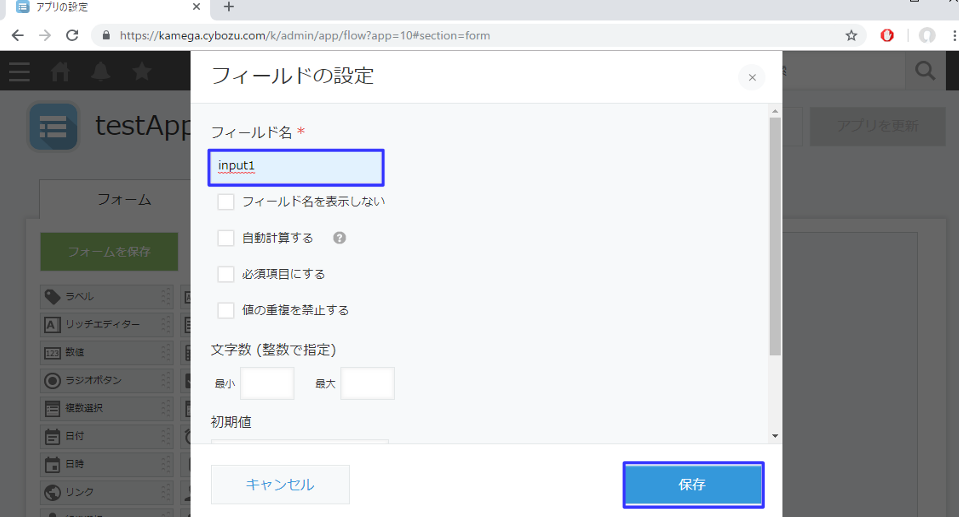Click the save form (フォームを保存) button
This screenshot has height=517, width=959.
[x=109, y=252]
